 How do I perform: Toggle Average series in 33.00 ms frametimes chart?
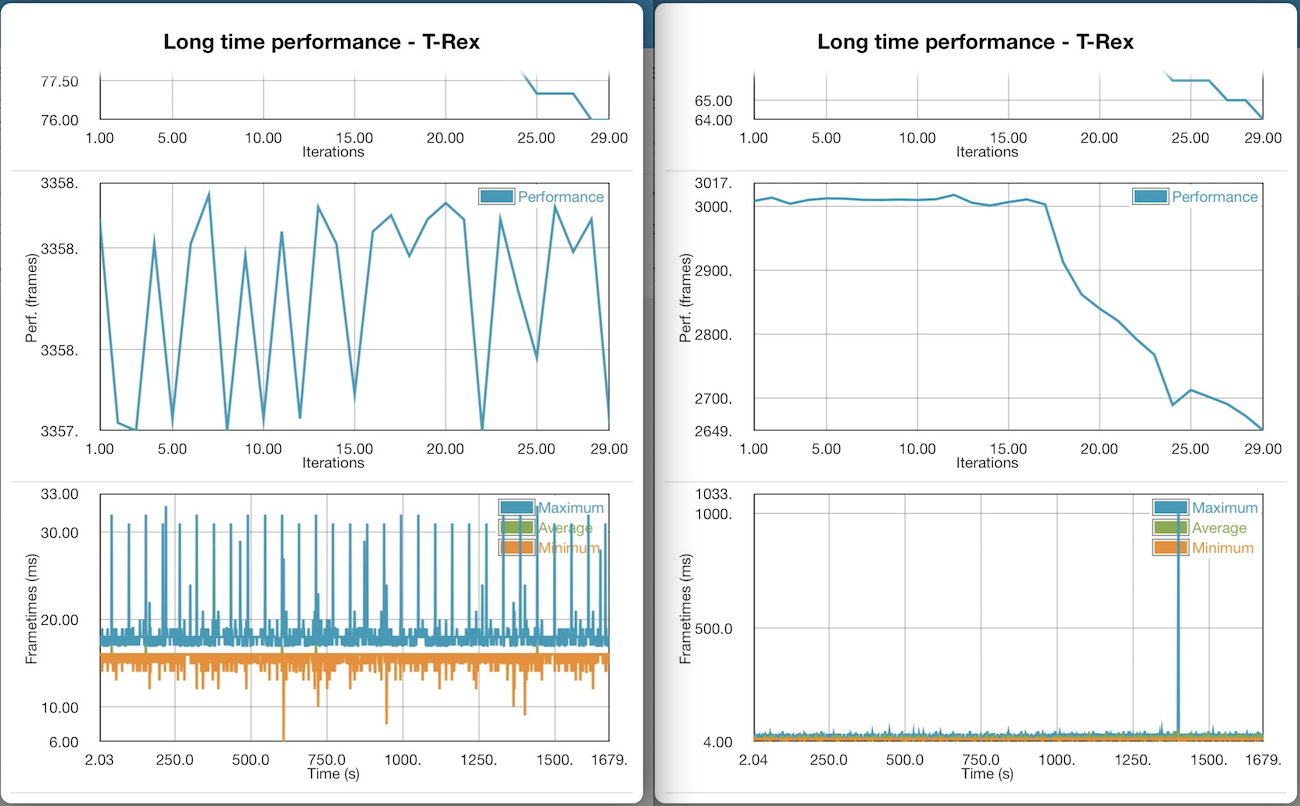(516, 527)
